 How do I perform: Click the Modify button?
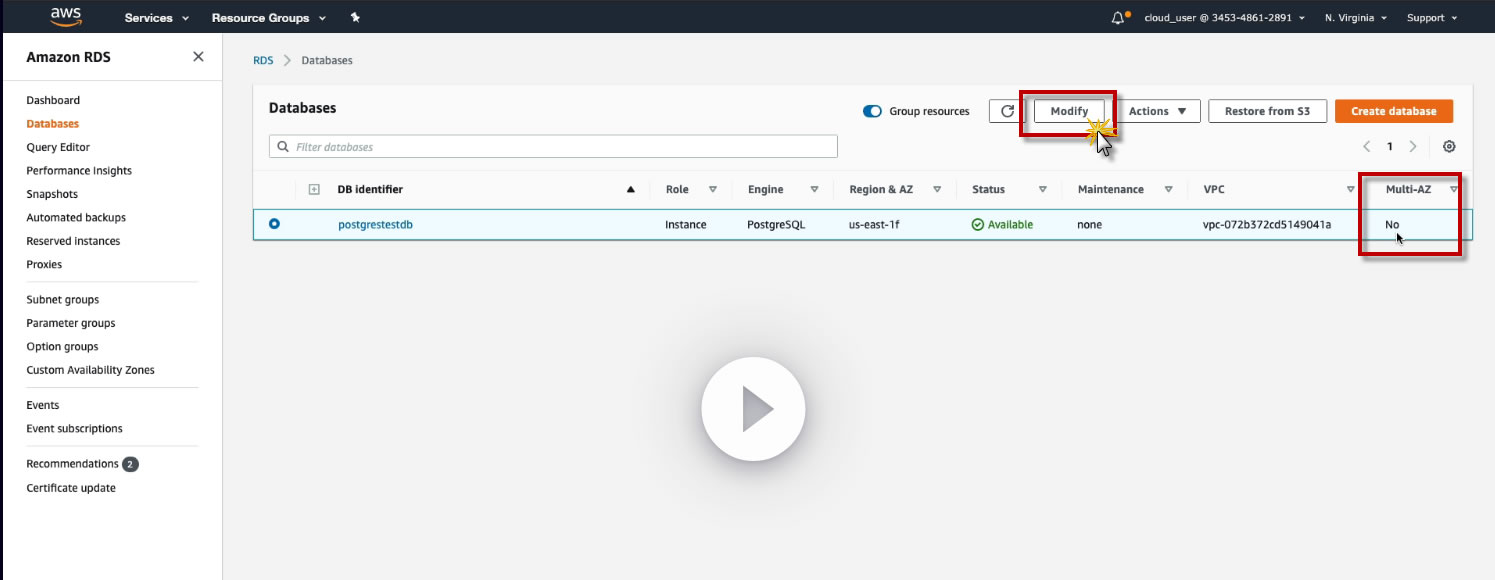pos(1069,111)
